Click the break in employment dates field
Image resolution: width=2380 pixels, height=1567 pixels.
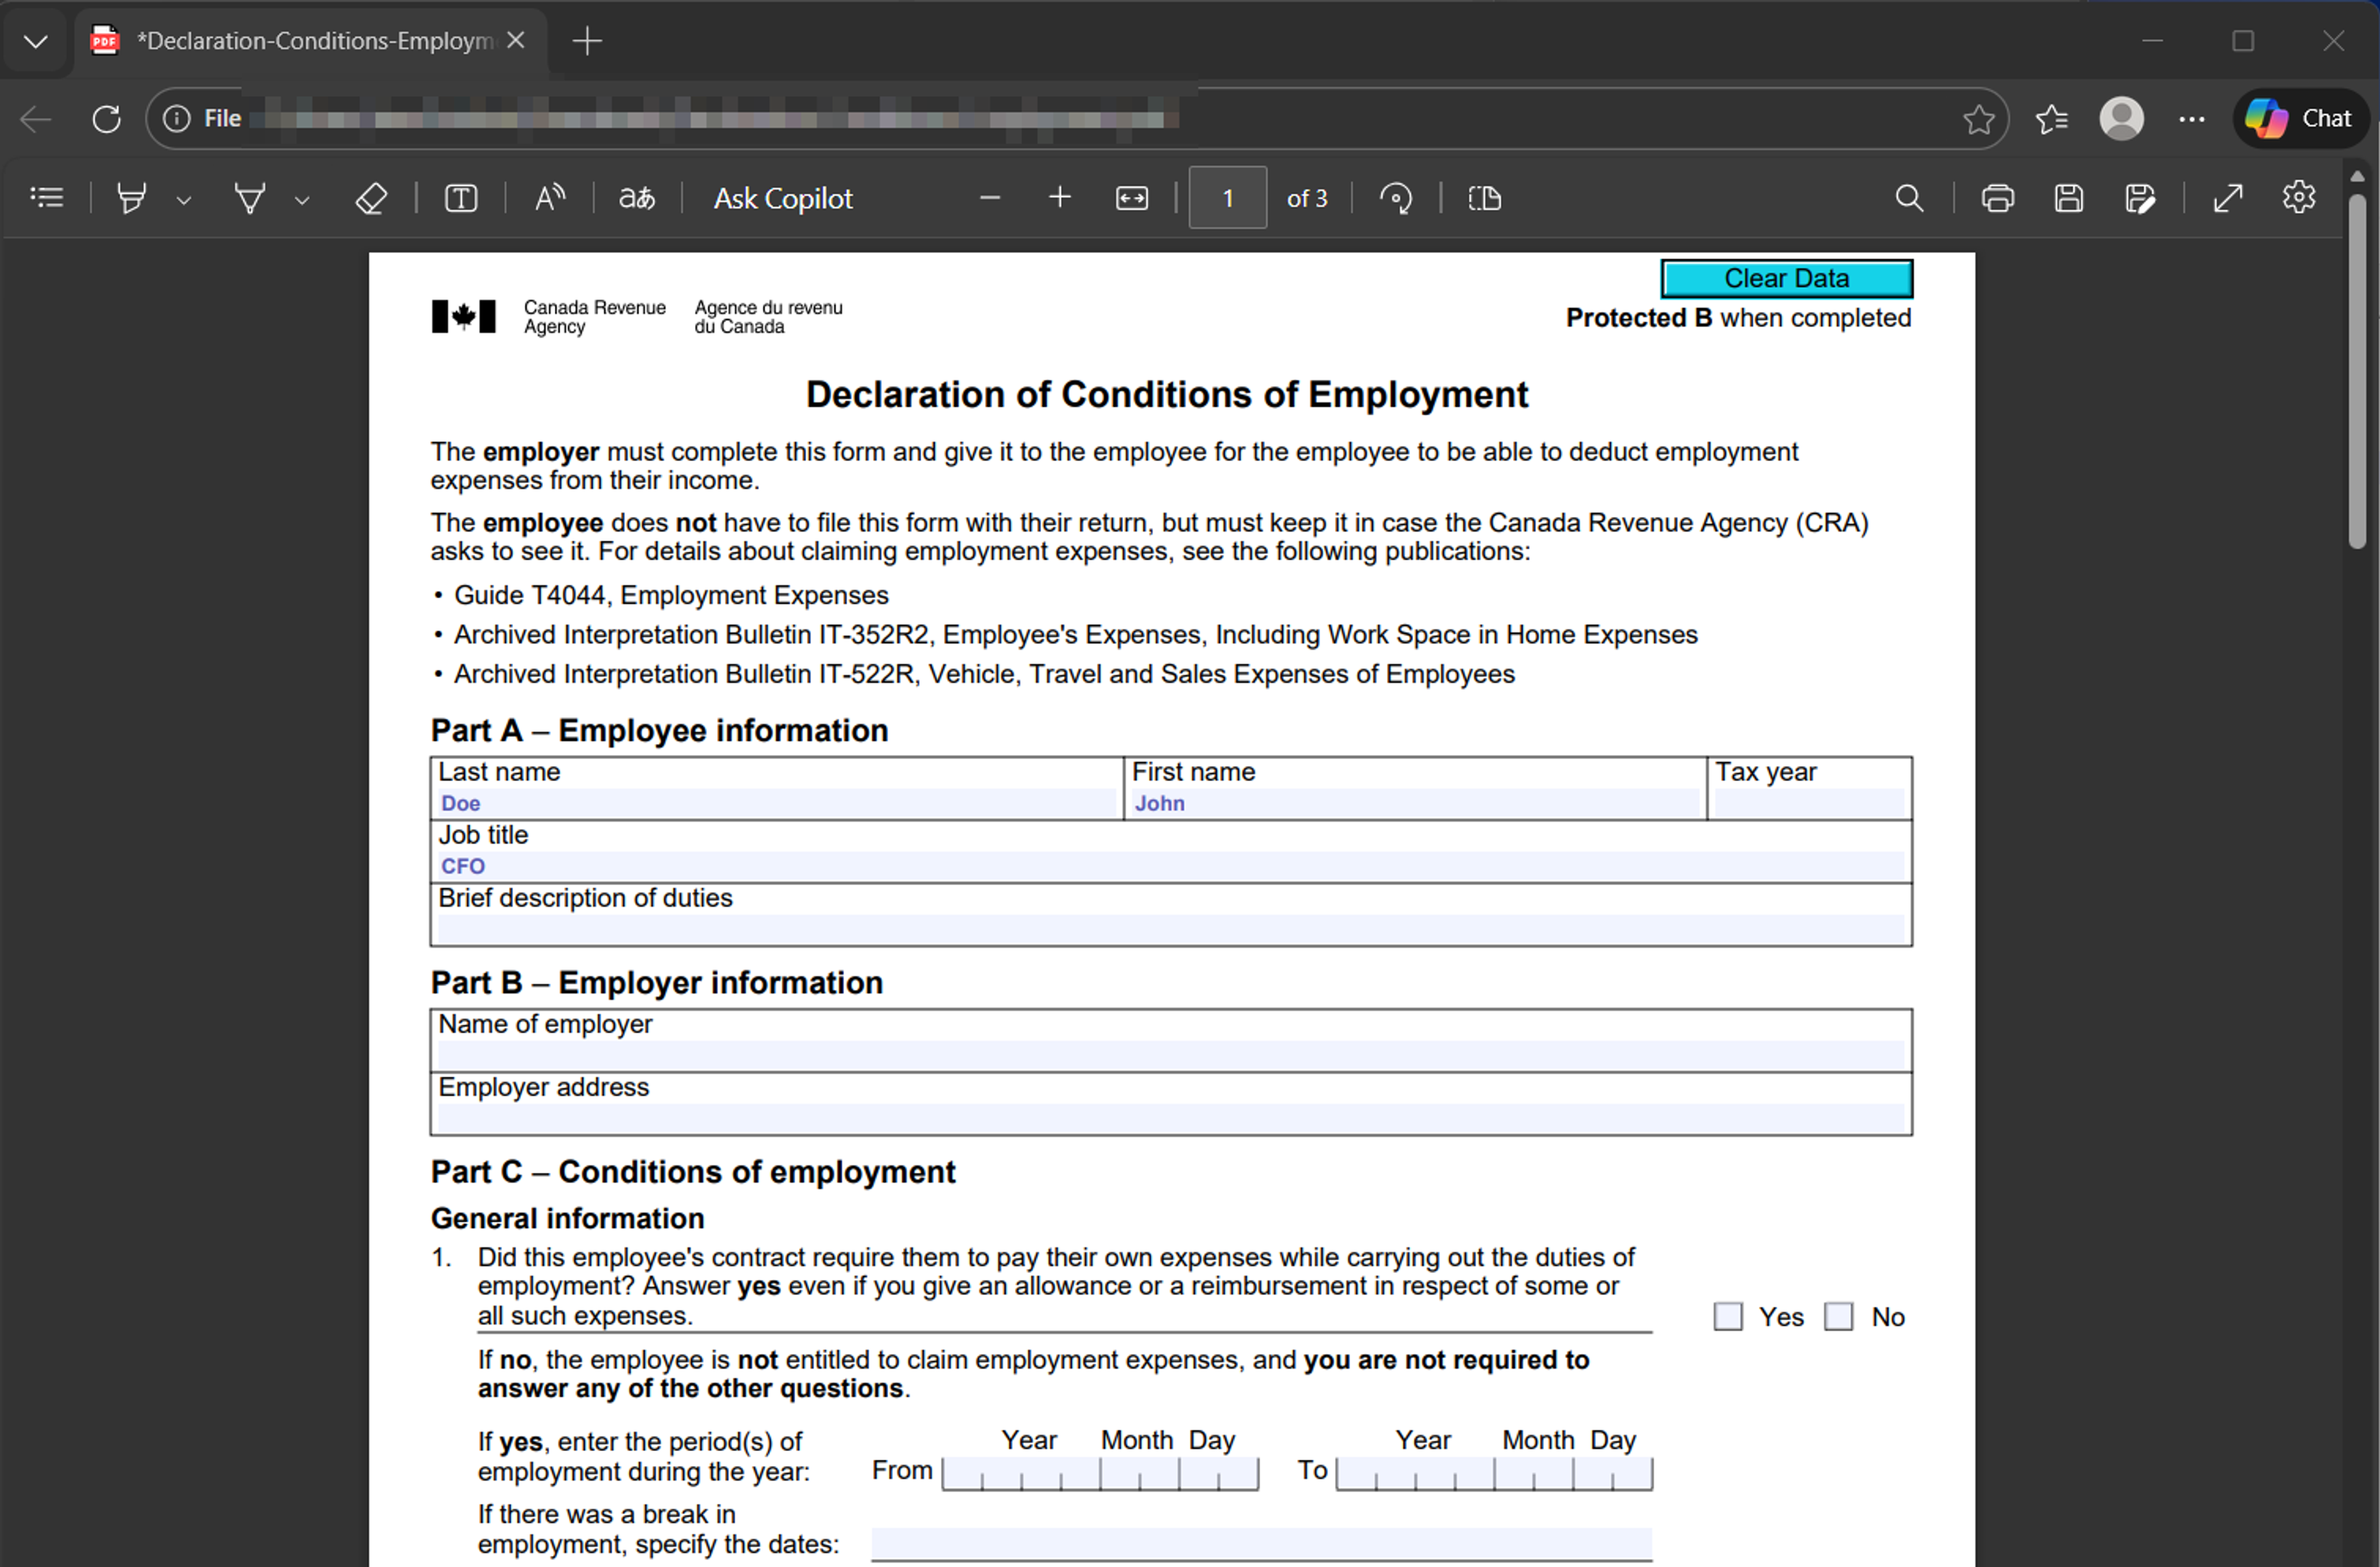point(1261,1543)
